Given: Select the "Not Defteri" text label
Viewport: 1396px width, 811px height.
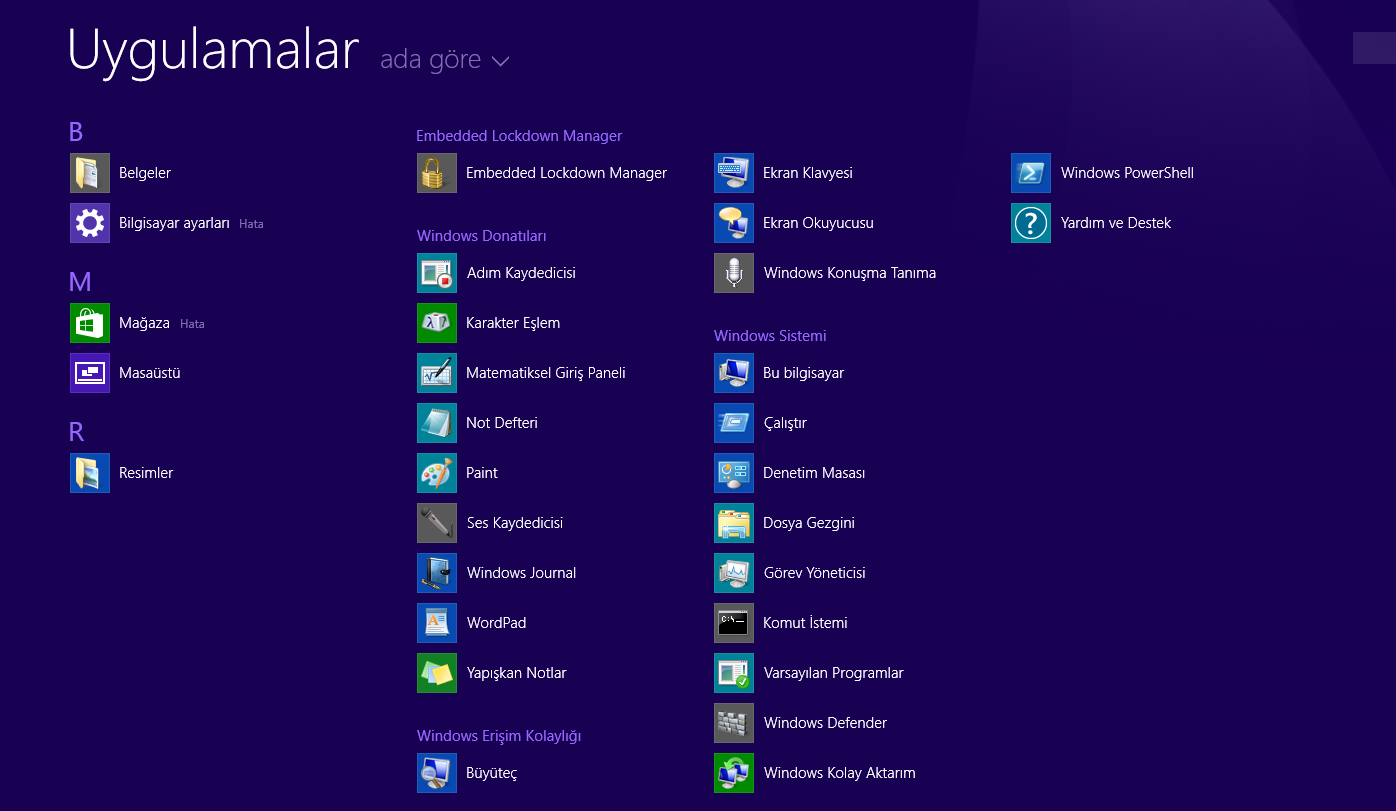Looking at the screenshot, I should coord(502,423).
